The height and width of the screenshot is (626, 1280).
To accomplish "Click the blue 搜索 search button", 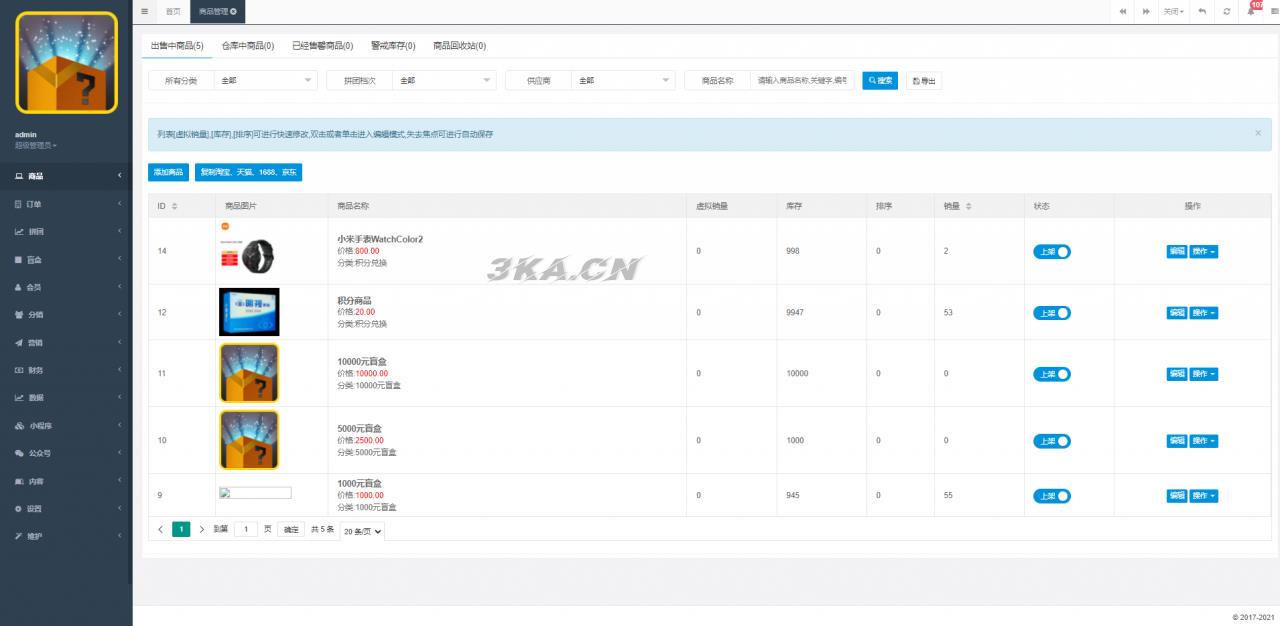I will [880, 81].
